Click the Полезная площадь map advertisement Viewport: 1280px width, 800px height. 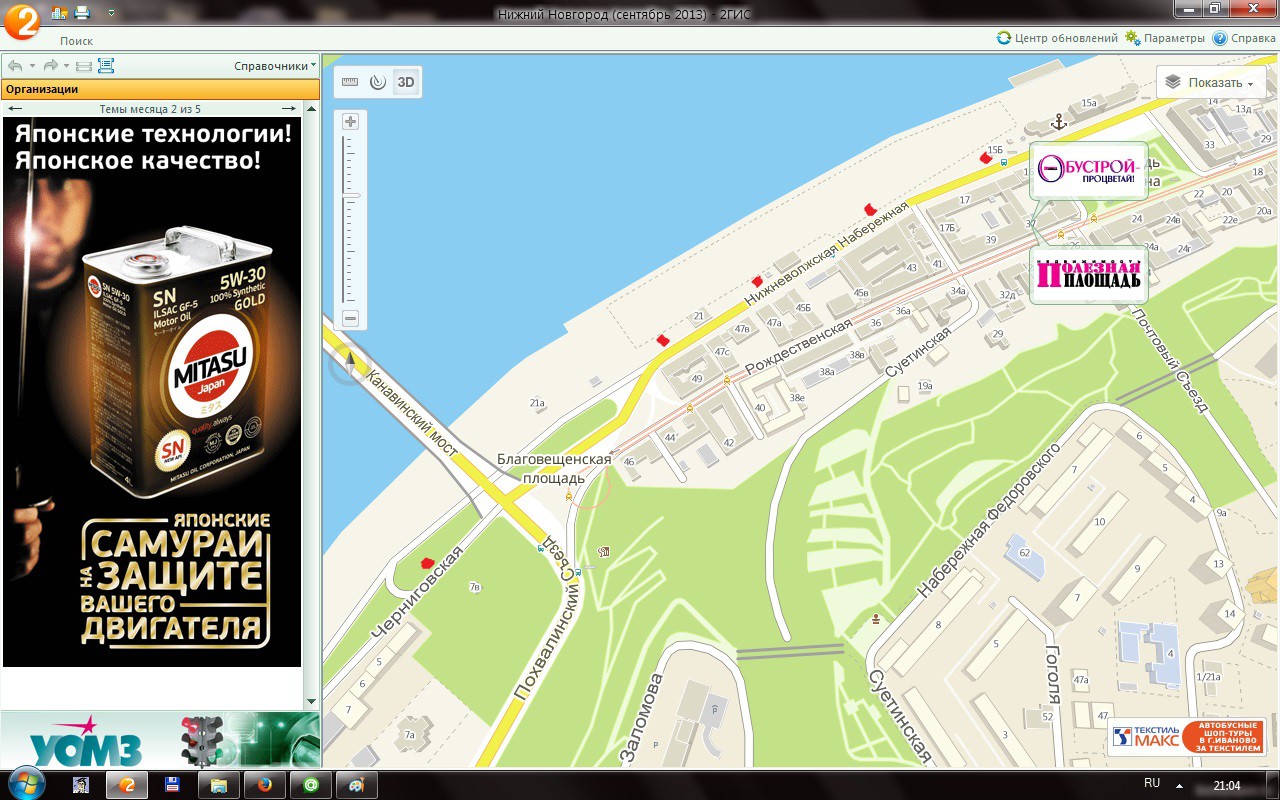(x=1088, y=274)
